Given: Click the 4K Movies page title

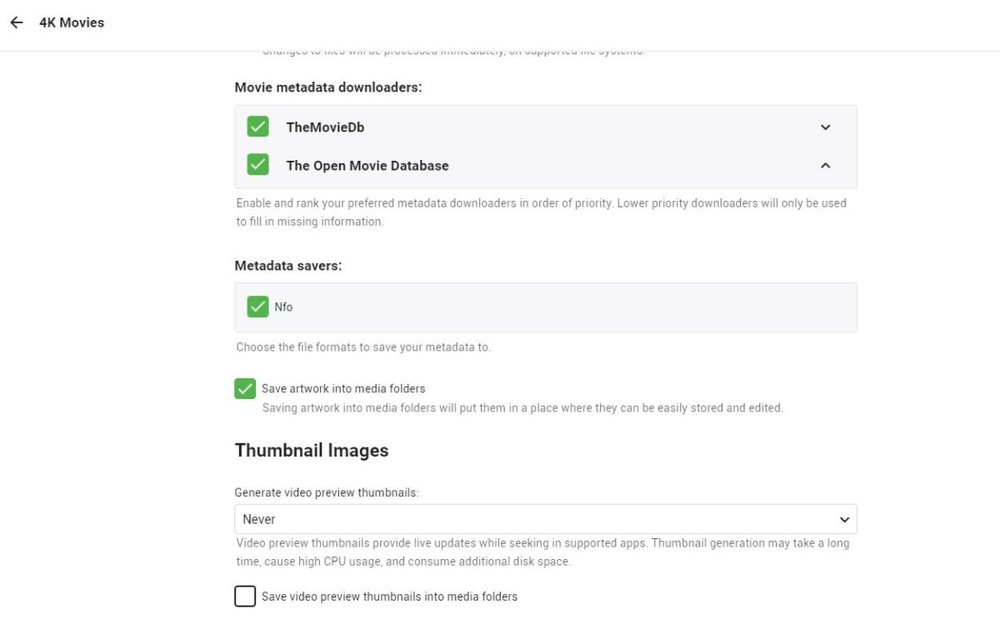Looking at the screenshot, I should point(71,22).
